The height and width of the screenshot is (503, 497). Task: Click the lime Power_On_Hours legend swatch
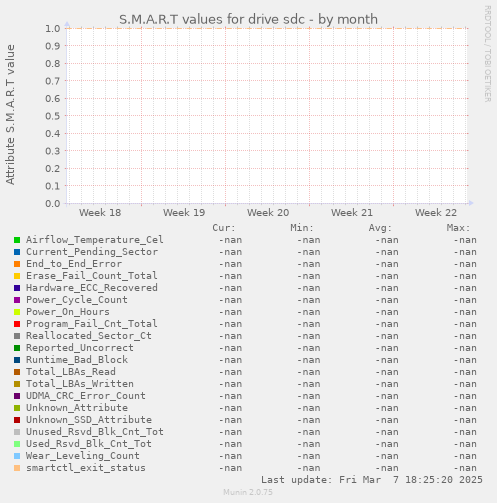[x=17, y=312]
